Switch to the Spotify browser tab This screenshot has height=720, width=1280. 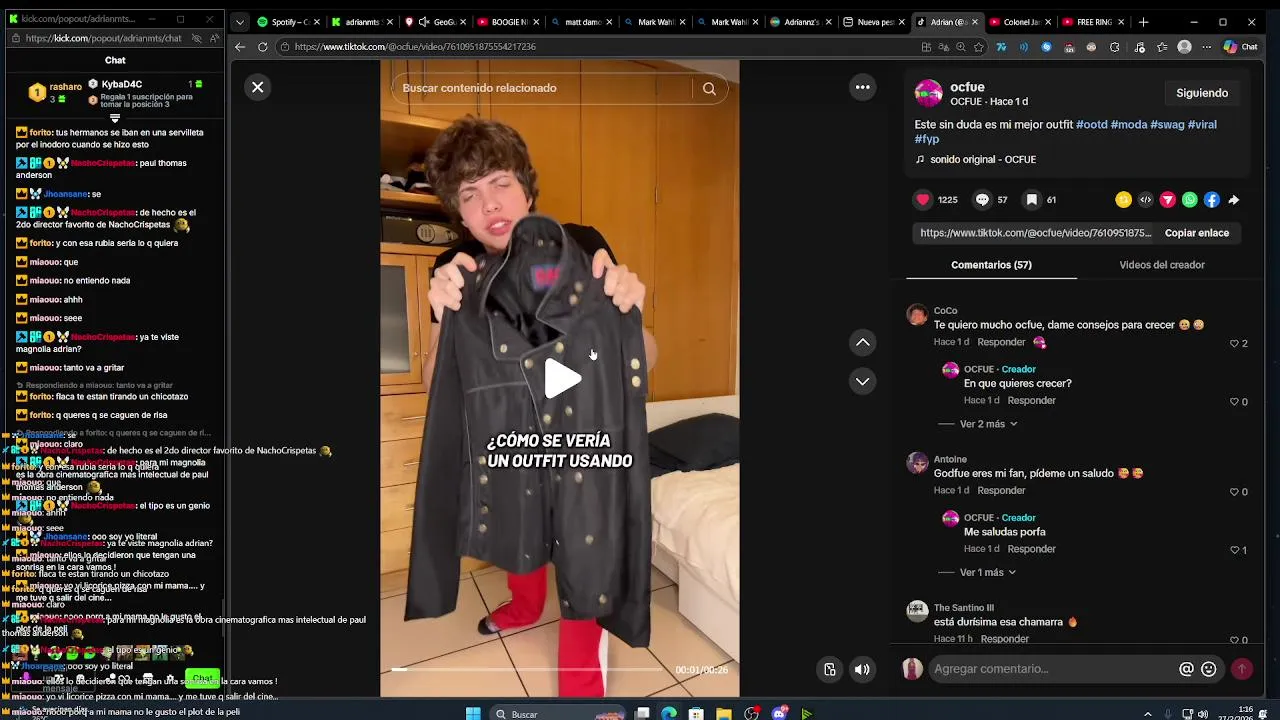[x=289, y=22]
